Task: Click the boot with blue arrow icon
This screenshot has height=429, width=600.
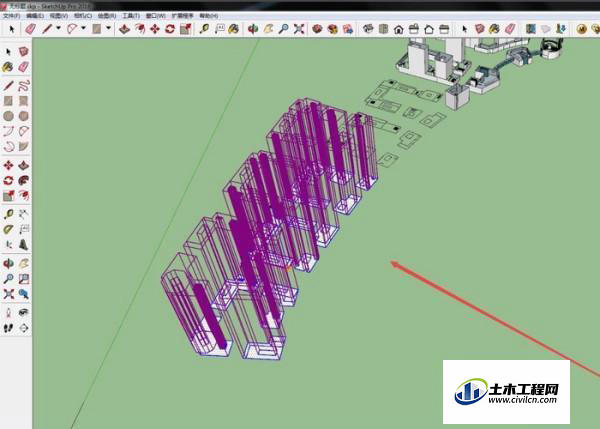Action: pos(561,29)
